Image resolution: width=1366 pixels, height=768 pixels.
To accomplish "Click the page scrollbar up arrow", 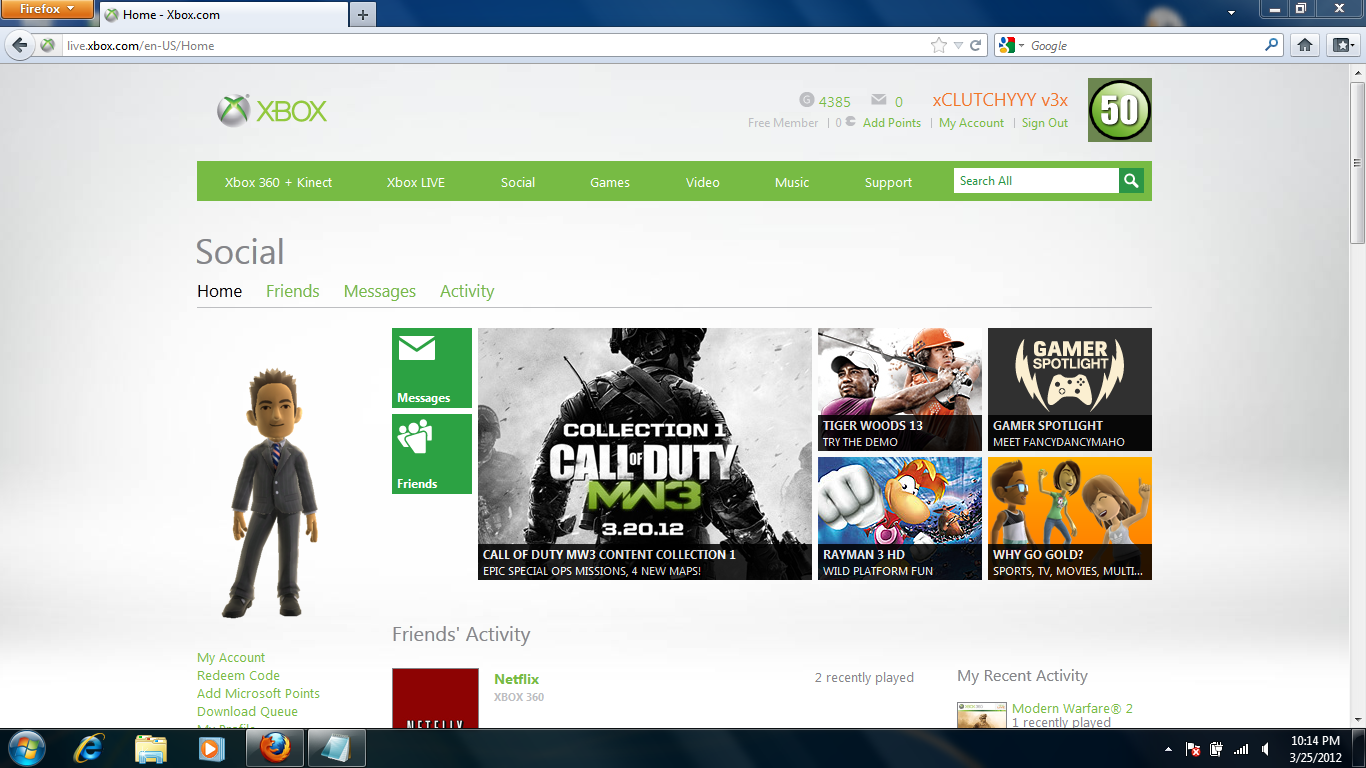I will point(1357,73).
